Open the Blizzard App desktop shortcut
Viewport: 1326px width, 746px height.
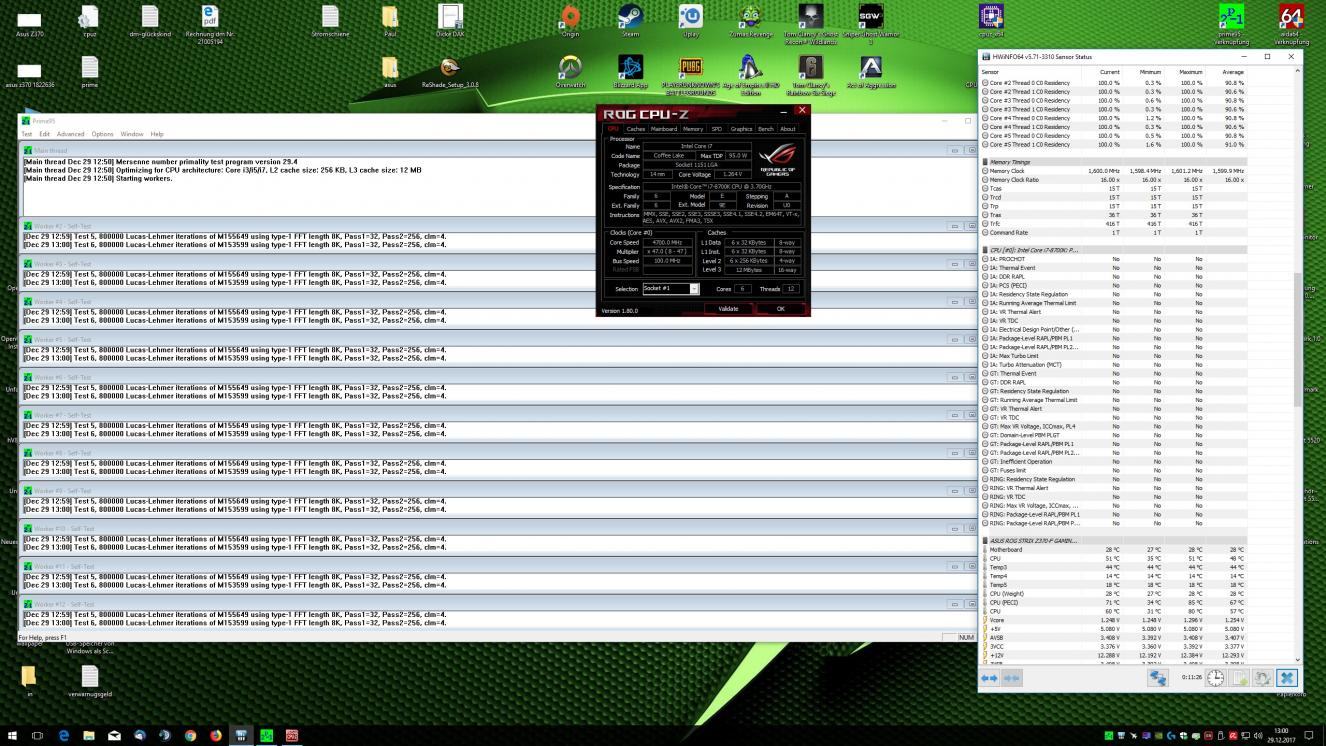coord(630,71)
